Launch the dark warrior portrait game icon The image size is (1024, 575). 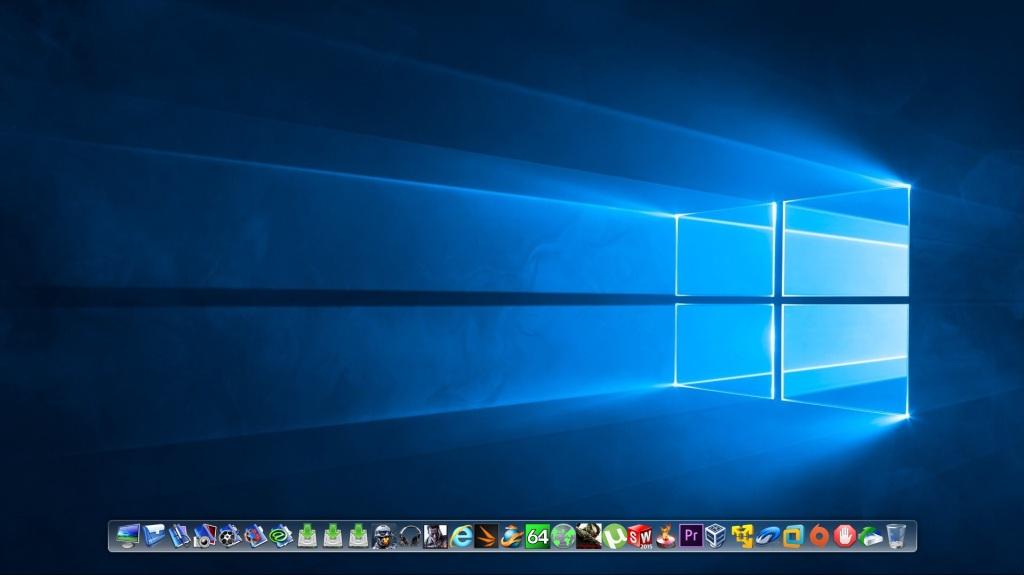pyautogui.click(x=588, y=536)
